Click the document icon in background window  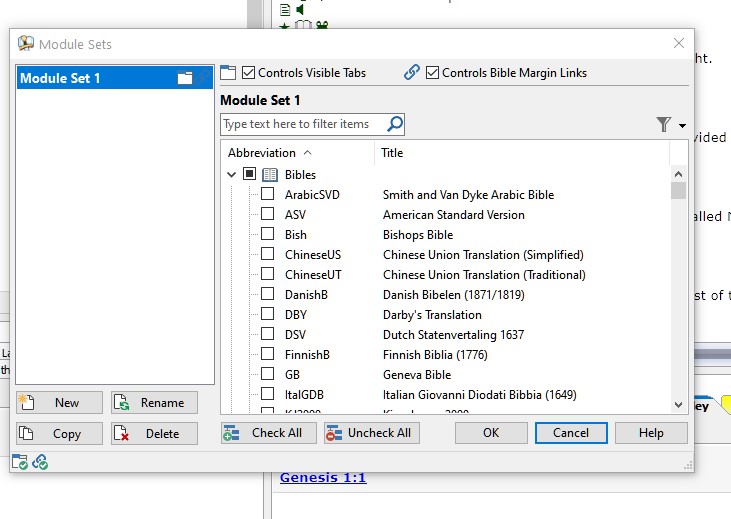click(x=285, y=9)
